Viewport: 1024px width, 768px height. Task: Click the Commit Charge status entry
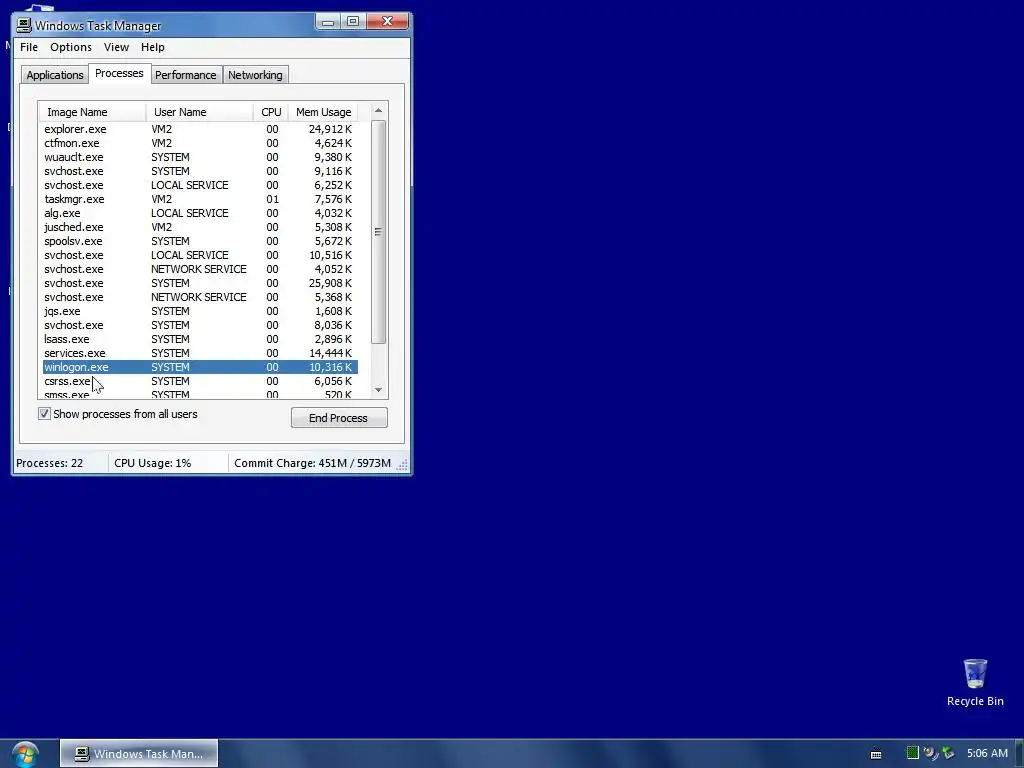(x=312, y=463)
